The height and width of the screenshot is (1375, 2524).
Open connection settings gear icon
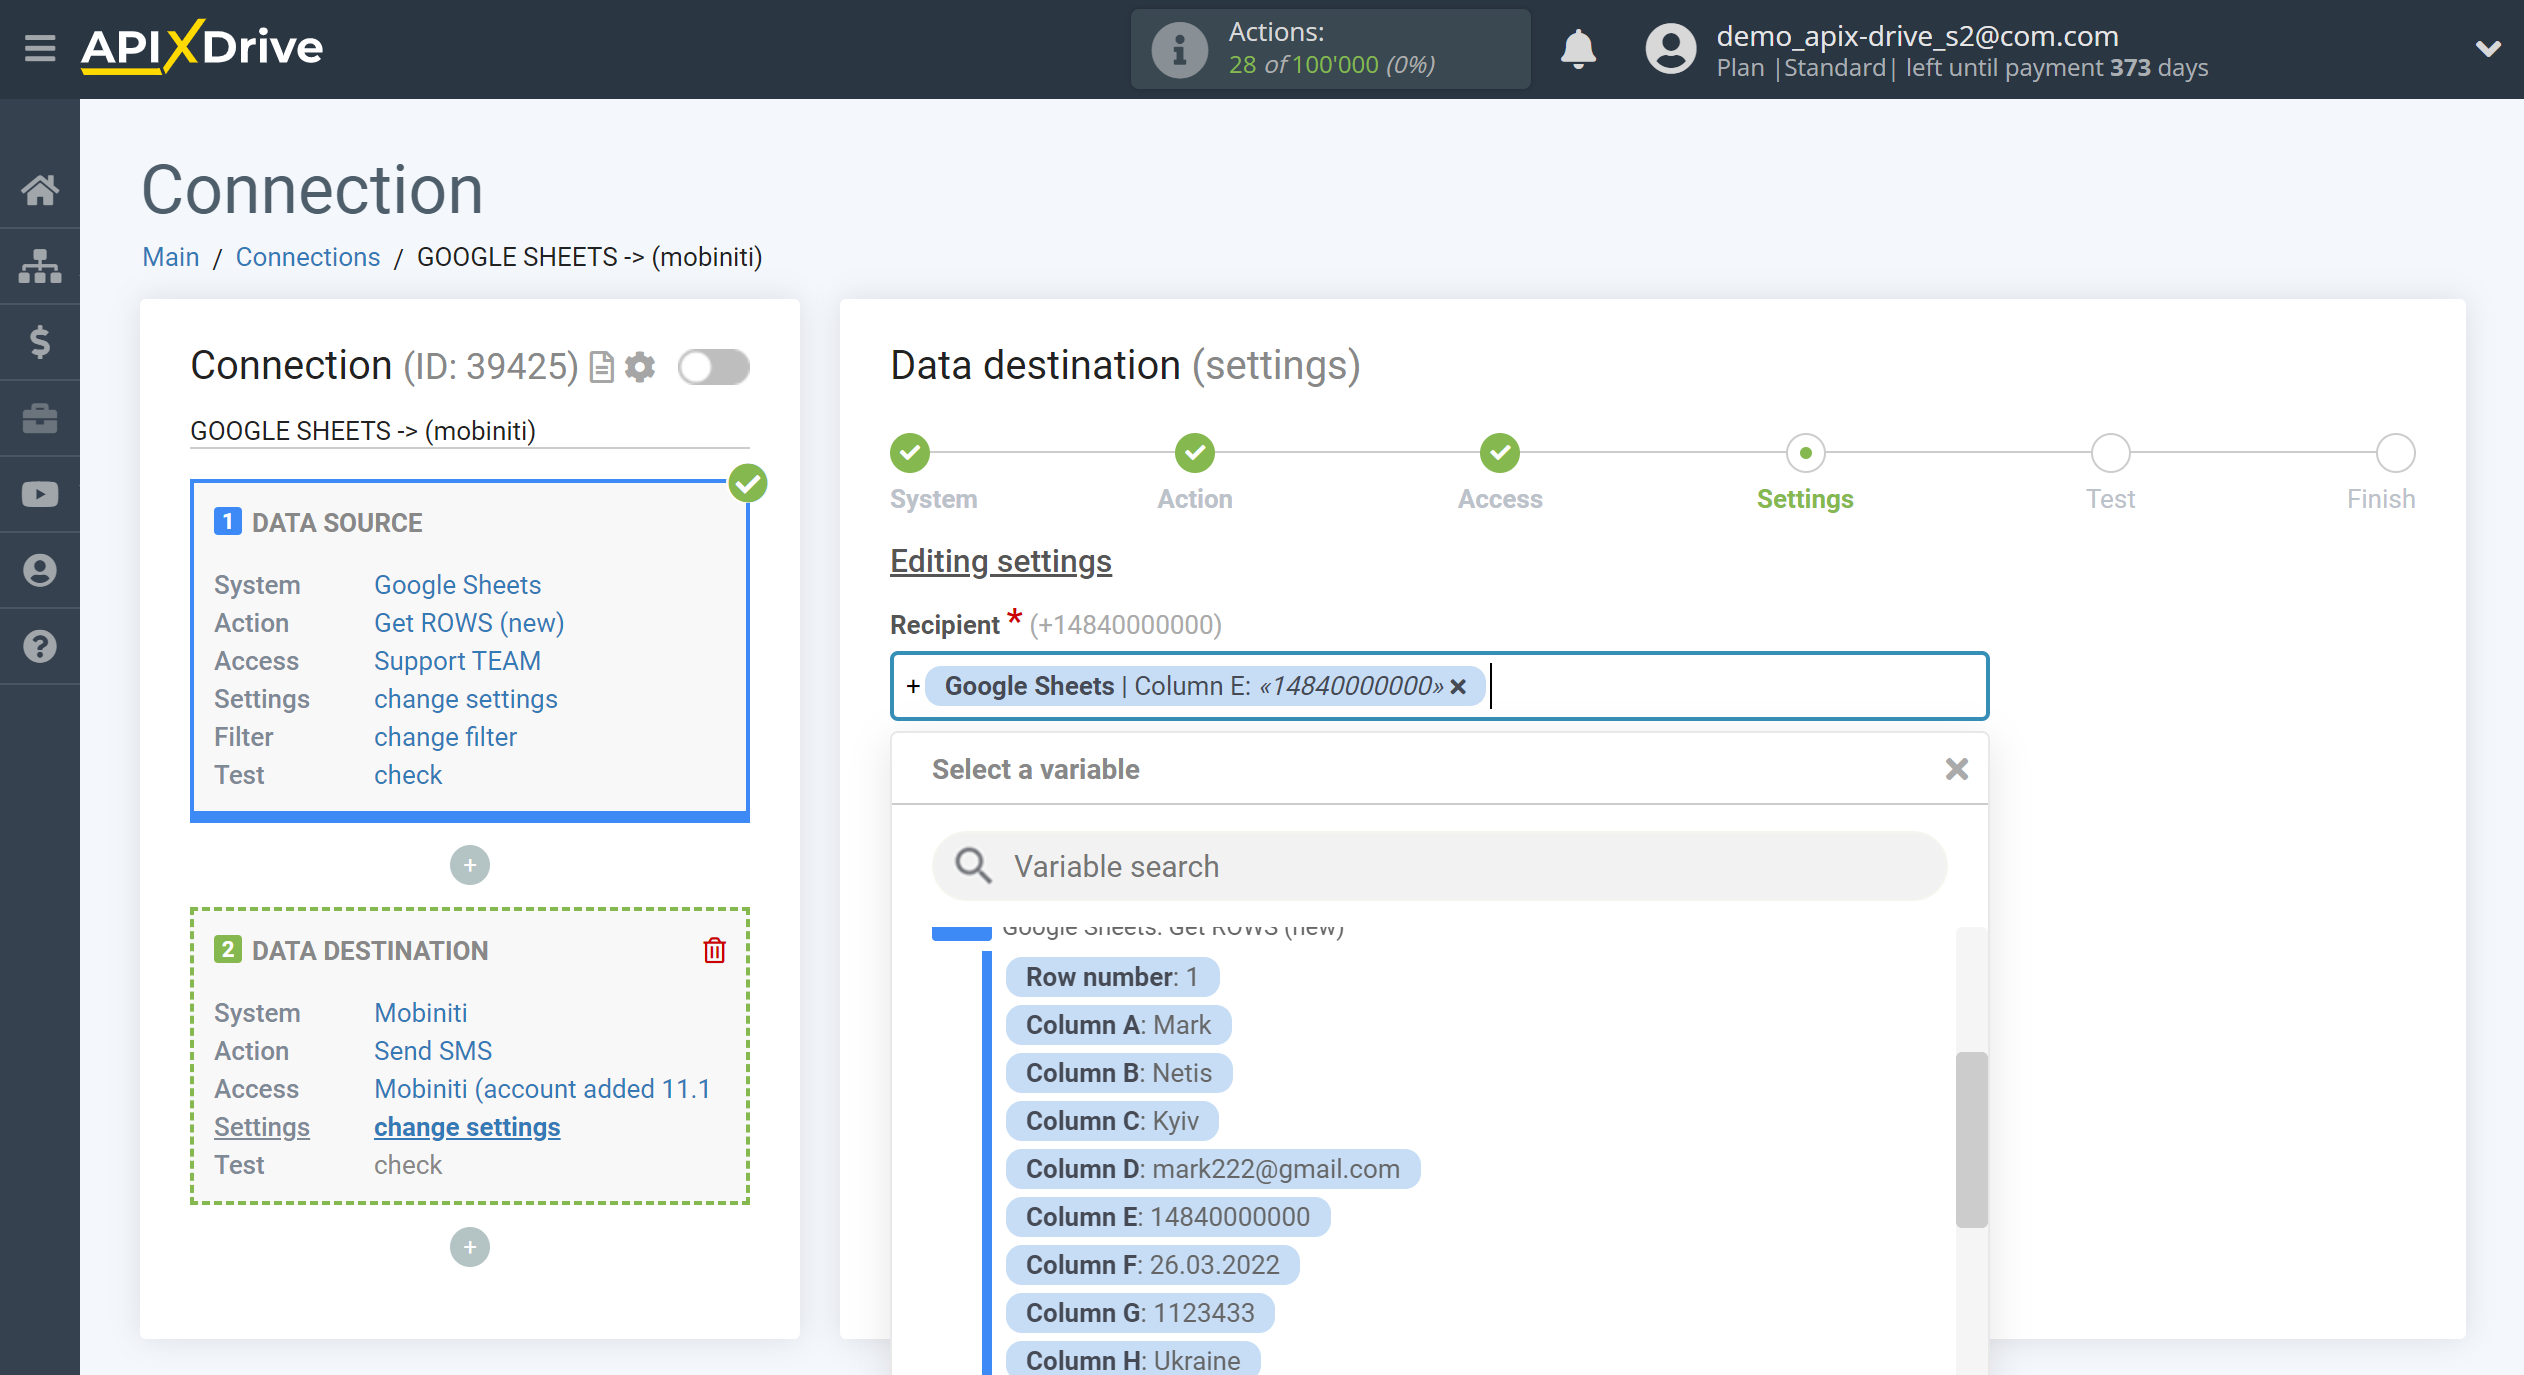coord(640,367)
